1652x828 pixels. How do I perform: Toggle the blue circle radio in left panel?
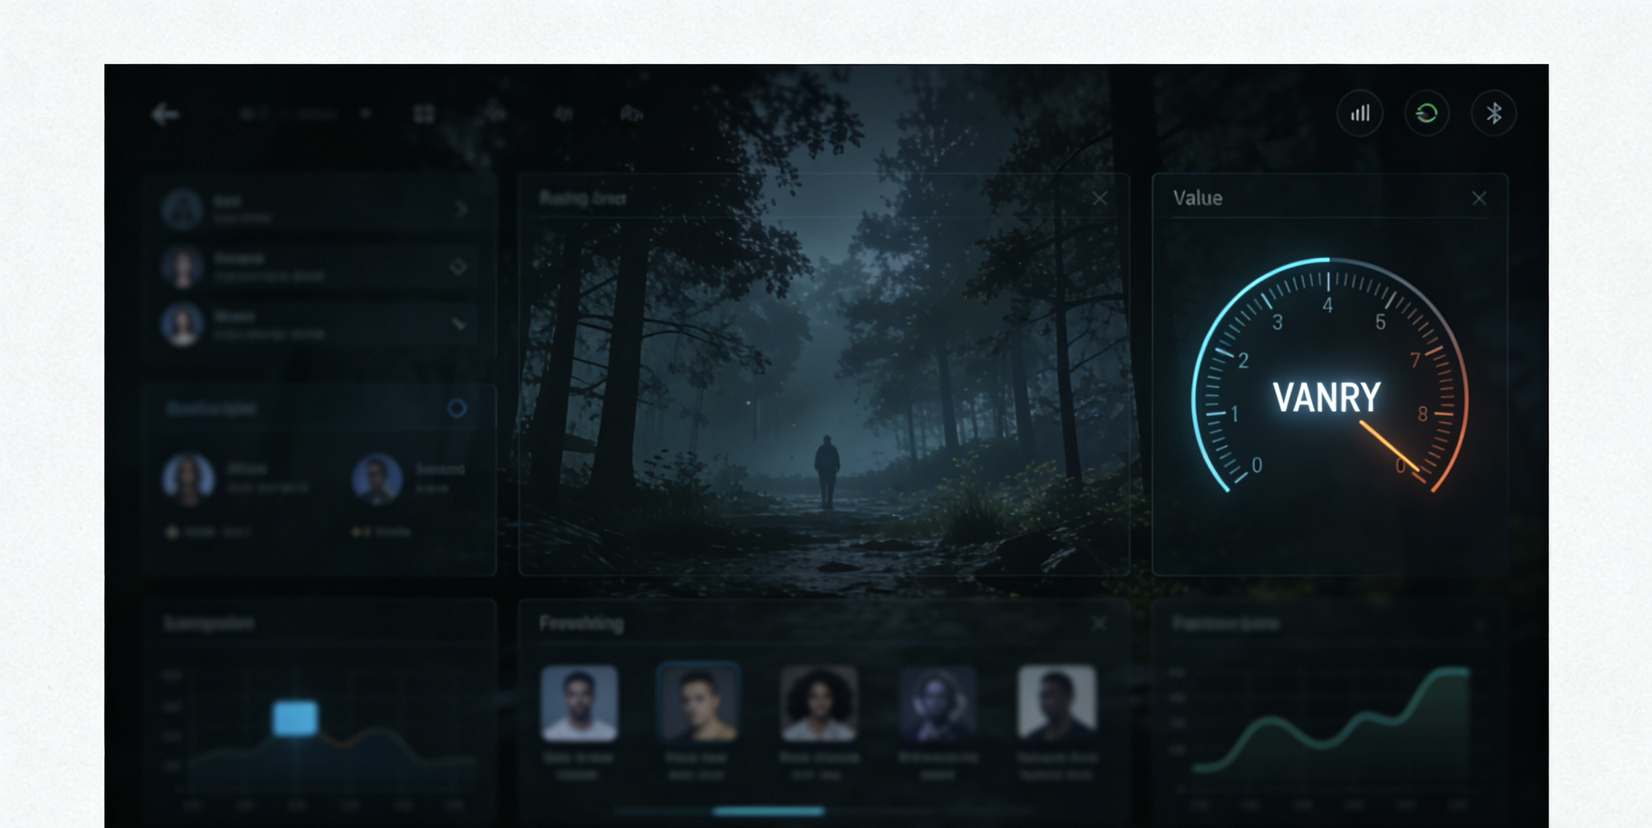click(x=457, y=408)
